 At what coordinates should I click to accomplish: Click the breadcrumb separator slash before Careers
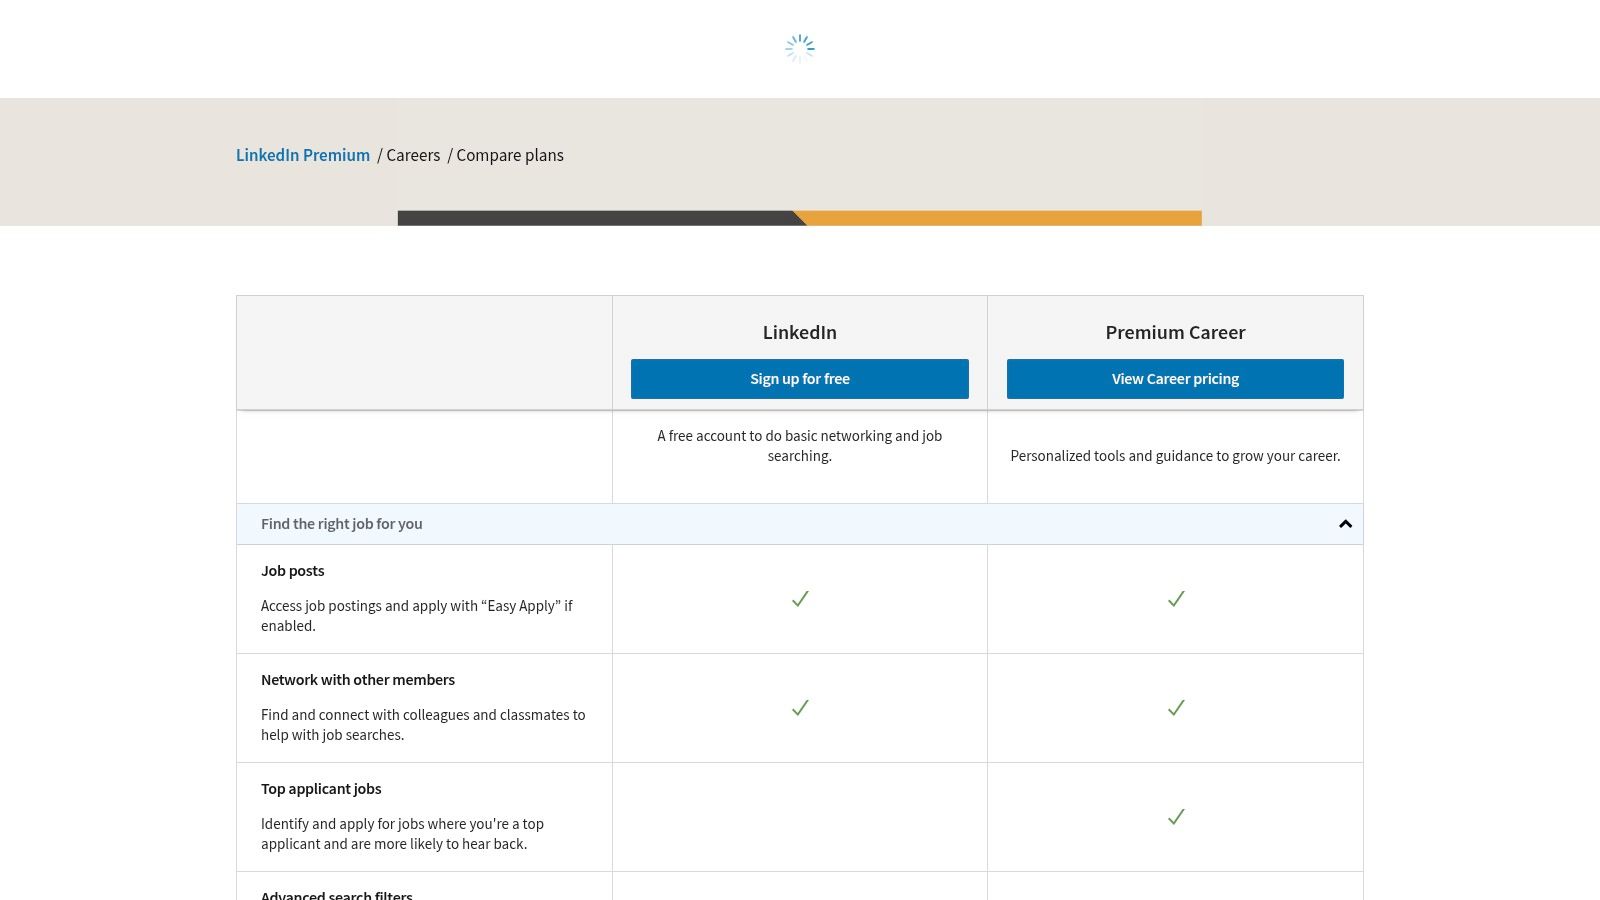pyautogui.click(x=380, y=155)
